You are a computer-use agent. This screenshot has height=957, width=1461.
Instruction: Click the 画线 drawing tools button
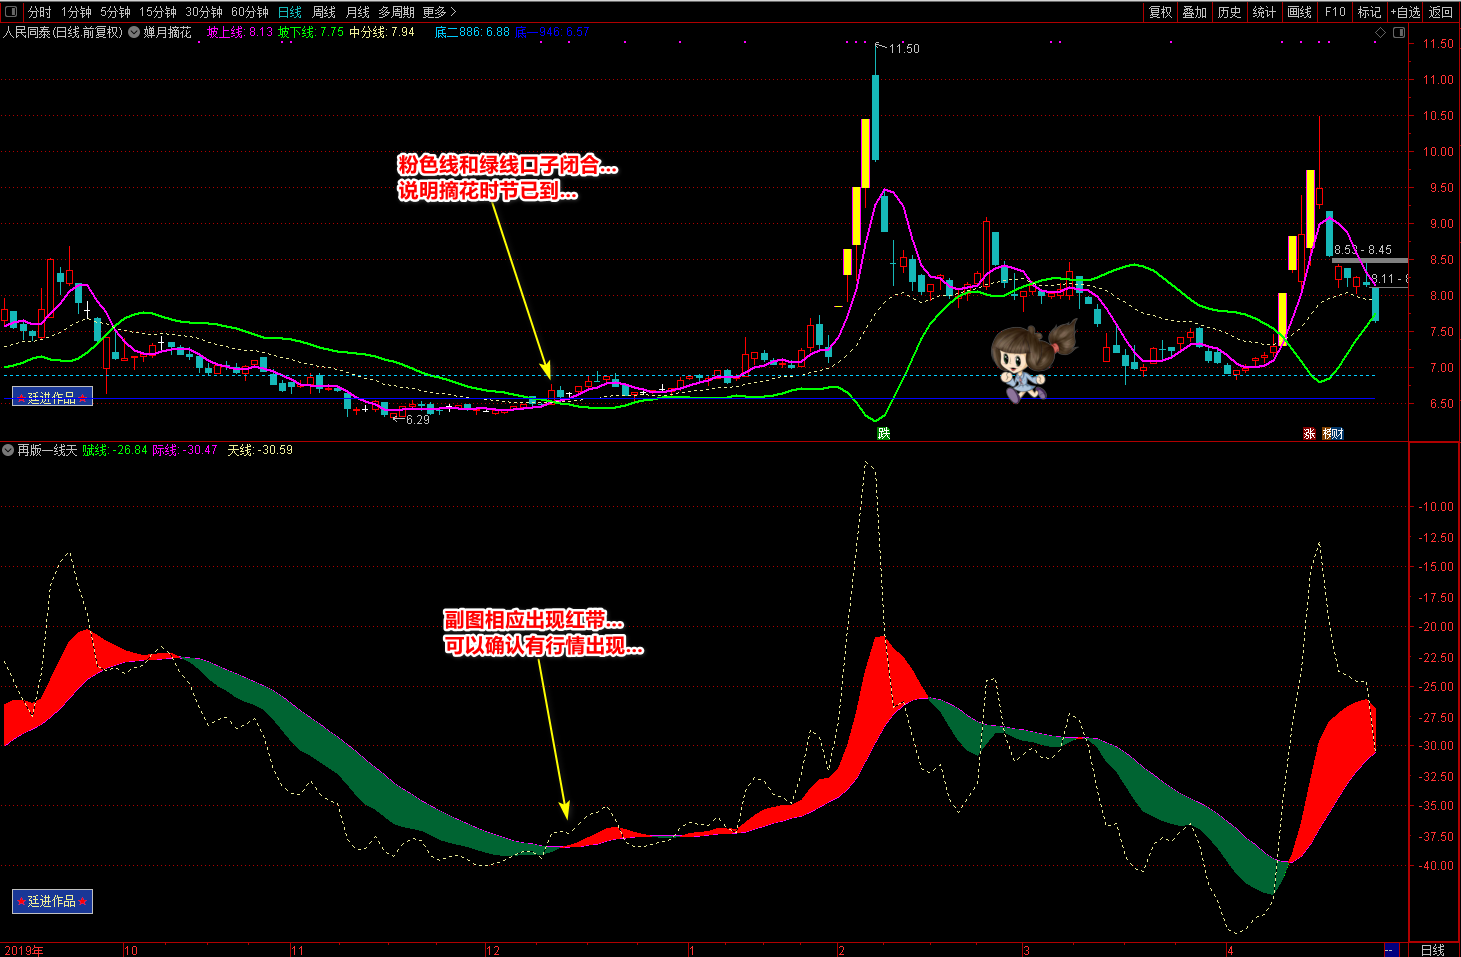(x=1299, y=12)
